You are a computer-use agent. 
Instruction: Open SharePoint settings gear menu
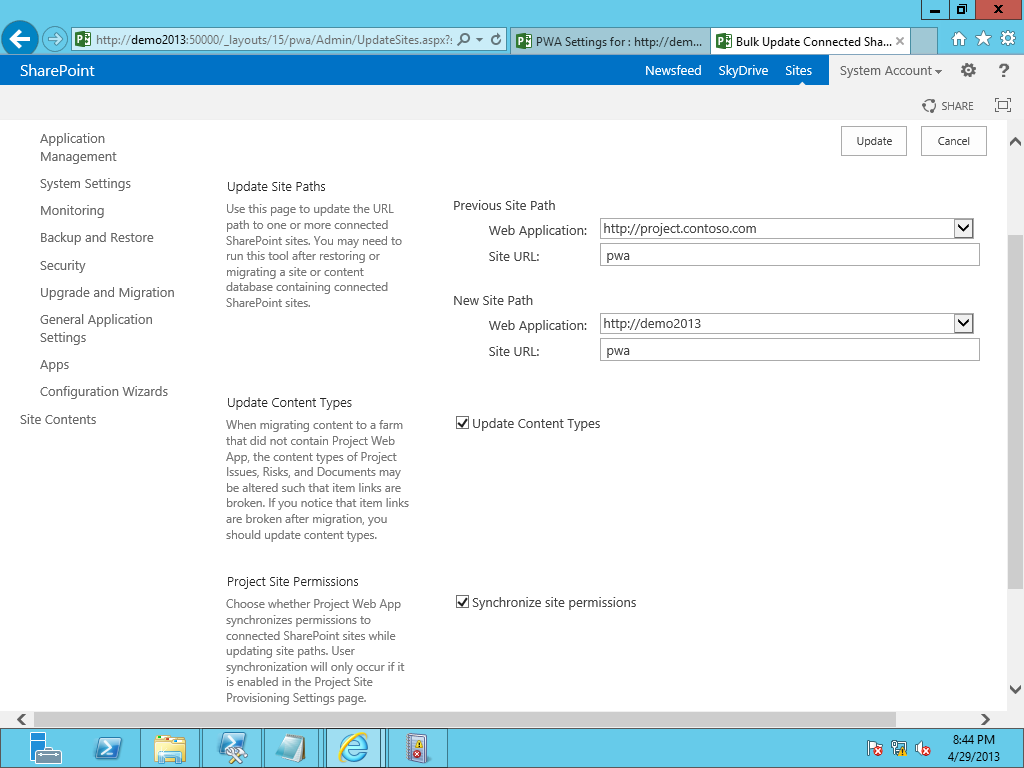(968, 71)
